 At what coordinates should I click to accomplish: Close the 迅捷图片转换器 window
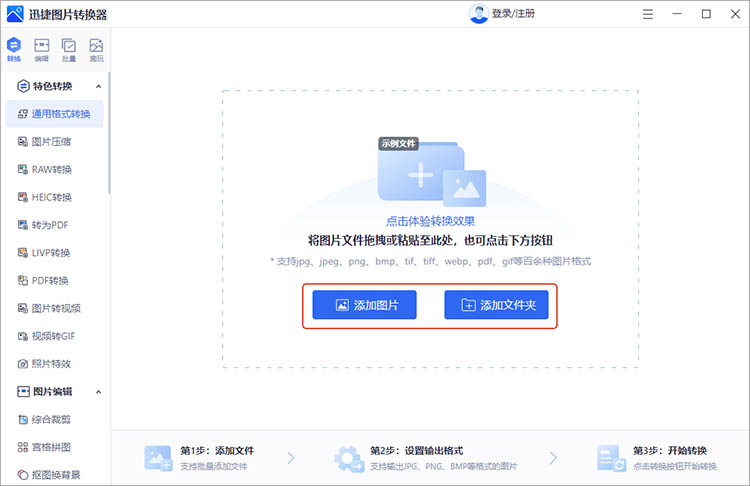pyautogui.click(x=735, y=14)
